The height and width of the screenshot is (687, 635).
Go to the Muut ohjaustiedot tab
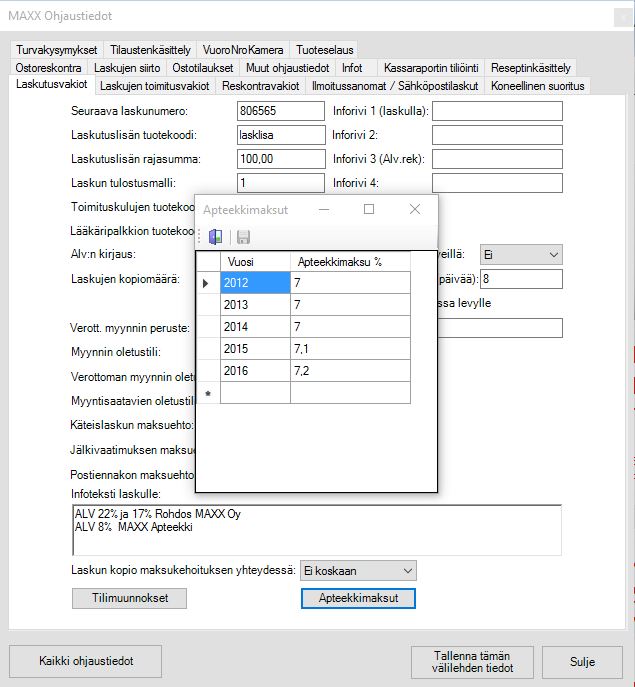pos(287,68)
